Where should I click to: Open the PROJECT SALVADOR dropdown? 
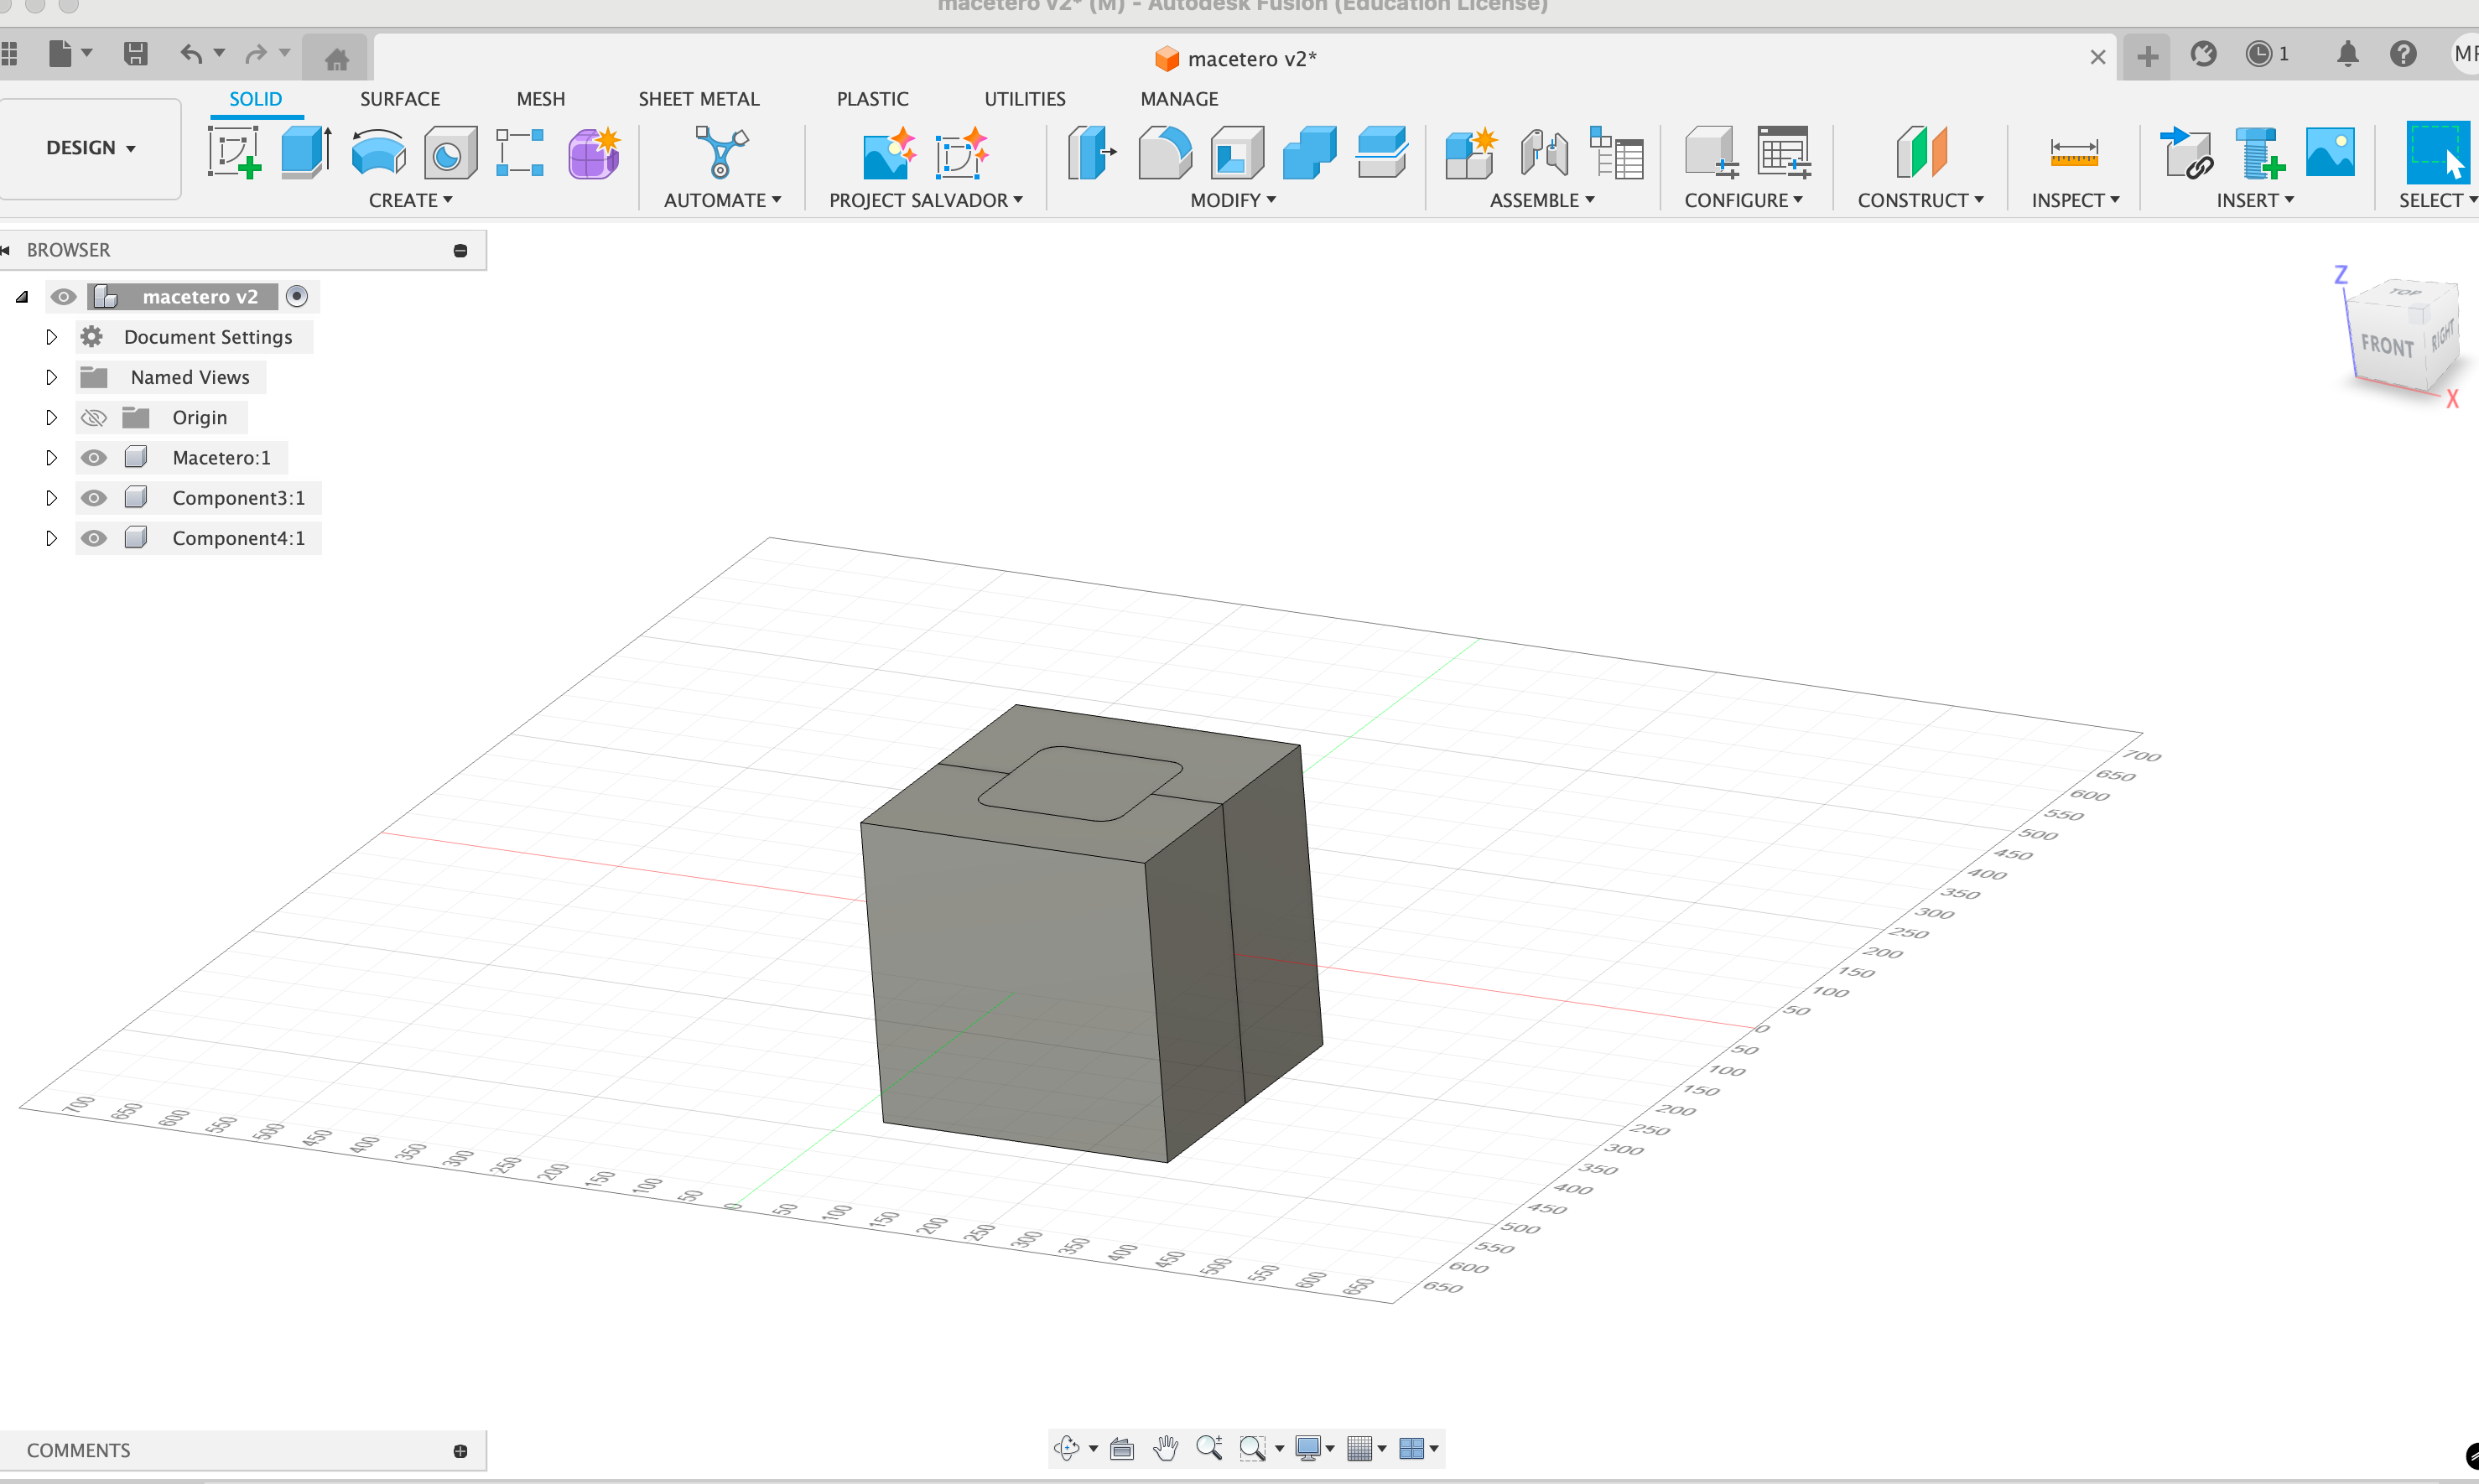click(925, 200)
